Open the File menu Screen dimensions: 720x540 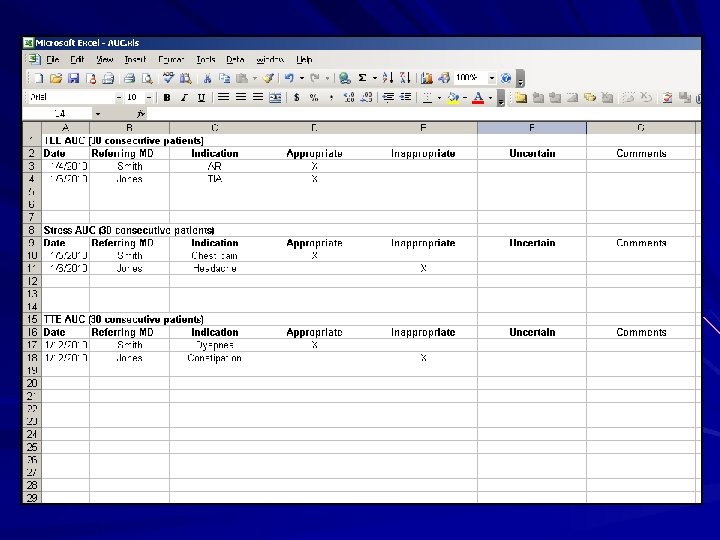(x=52, y=60)
